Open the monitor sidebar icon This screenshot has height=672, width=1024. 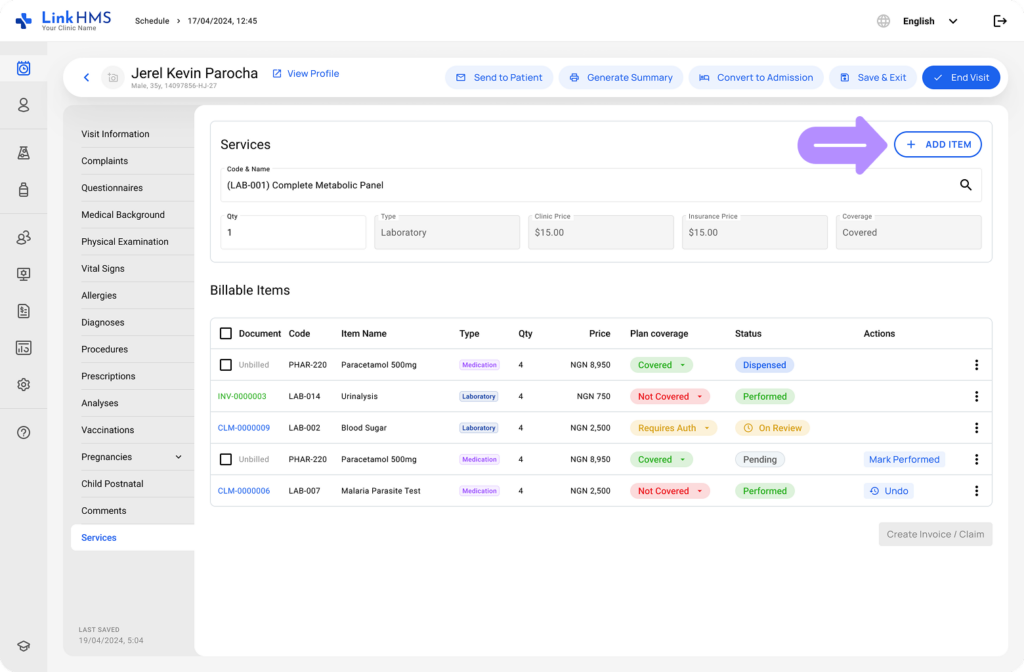click(x=24, y=274)
